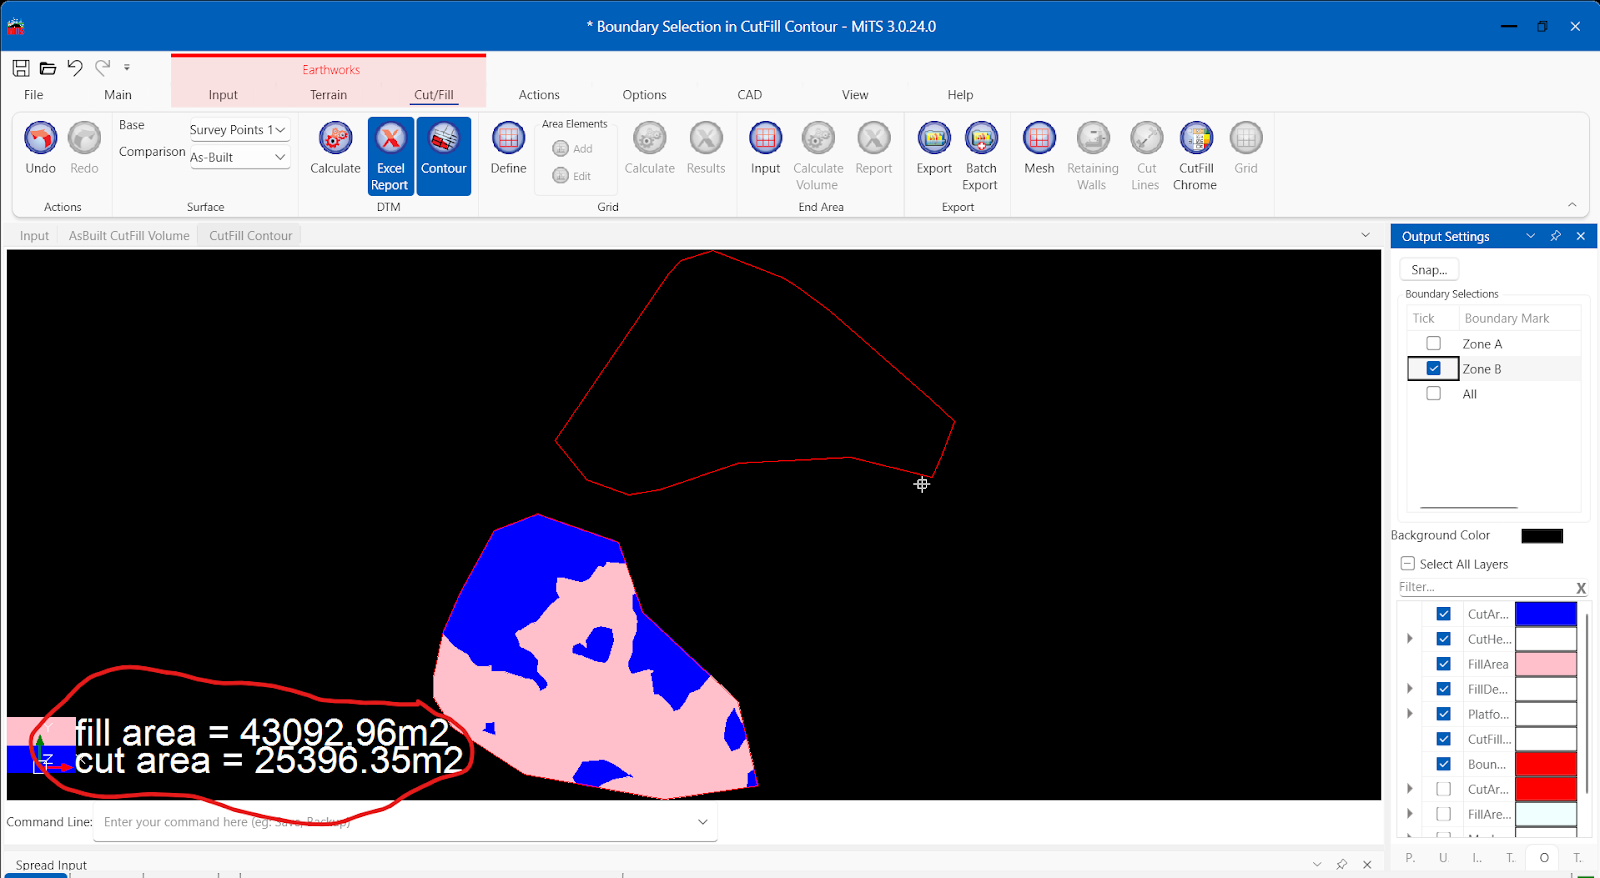Image resolution: width=1600 pixels, height=878 pixels.
Task: Uncheck the CutHe... layer checkbox
Action: [x=1444, y=639]
